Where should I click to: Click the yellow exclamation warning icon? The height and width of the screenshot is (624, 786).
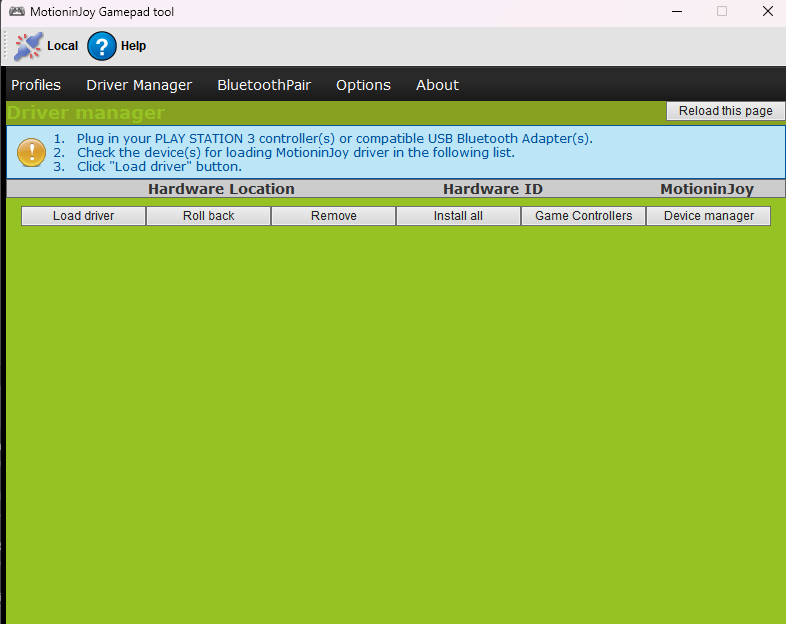coord(32,152)
